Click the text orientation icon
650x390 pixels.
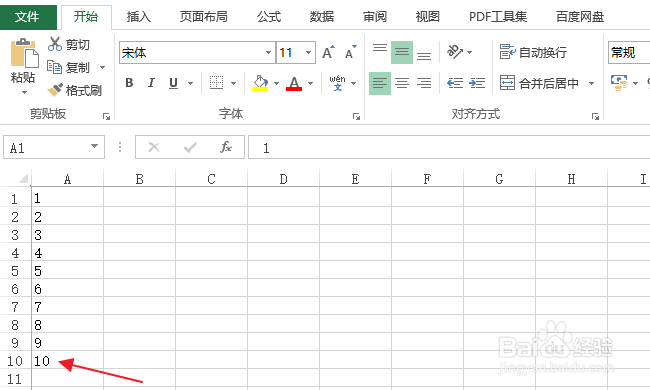tap(455, 52)
